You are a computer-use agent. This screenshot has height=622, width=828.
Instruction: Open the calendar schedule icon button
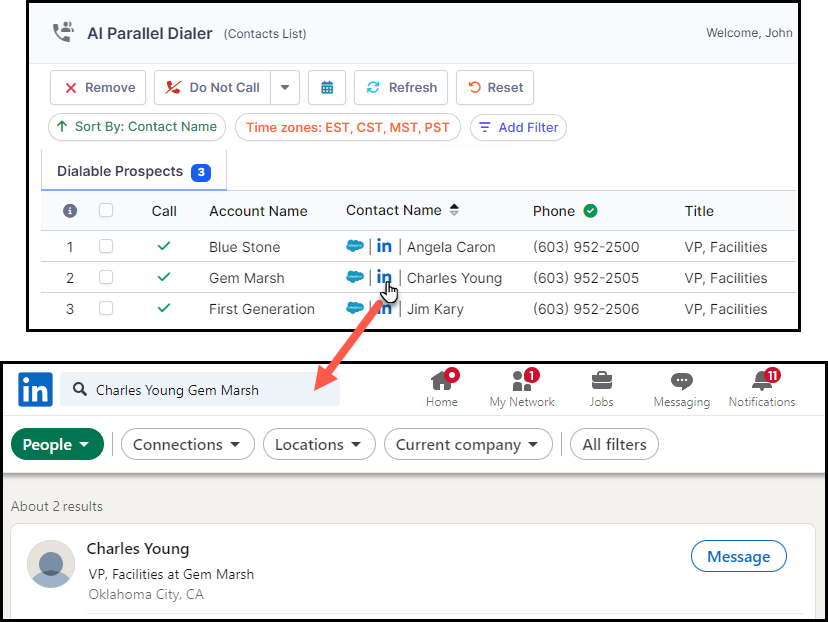(327, 87)
